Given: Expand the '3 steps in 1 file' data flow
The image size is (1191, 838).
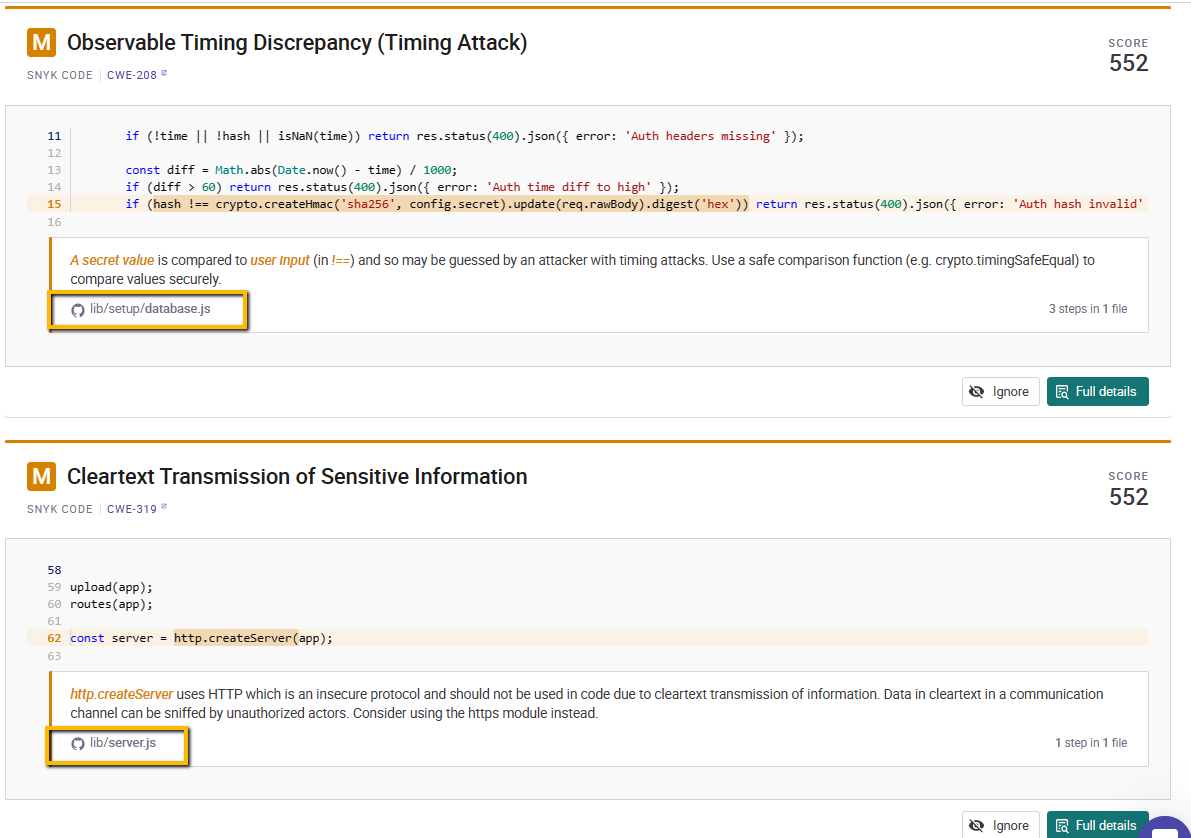Looking at the screenshot, I should (x=1088, y=308).
